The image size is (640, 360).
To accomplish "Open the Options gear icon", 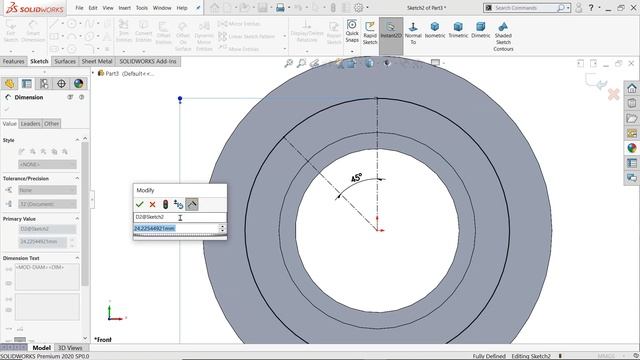I will coord(358,8).
